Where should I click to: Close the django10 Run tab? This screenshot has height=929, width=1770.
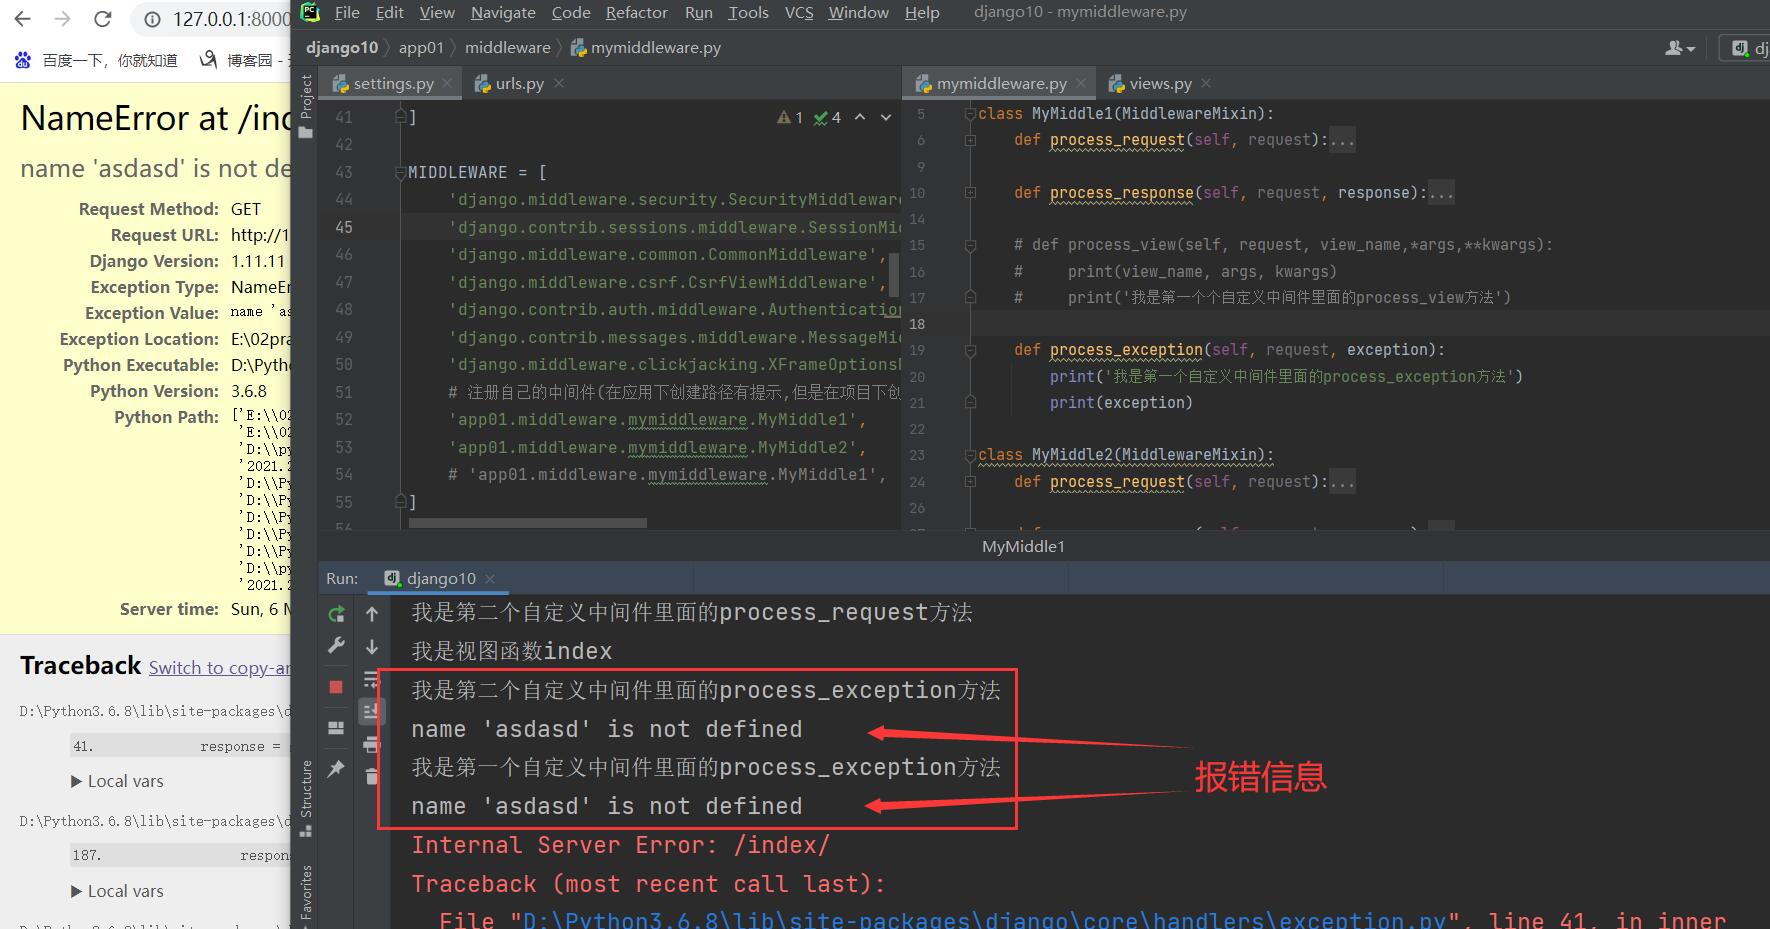490,578
